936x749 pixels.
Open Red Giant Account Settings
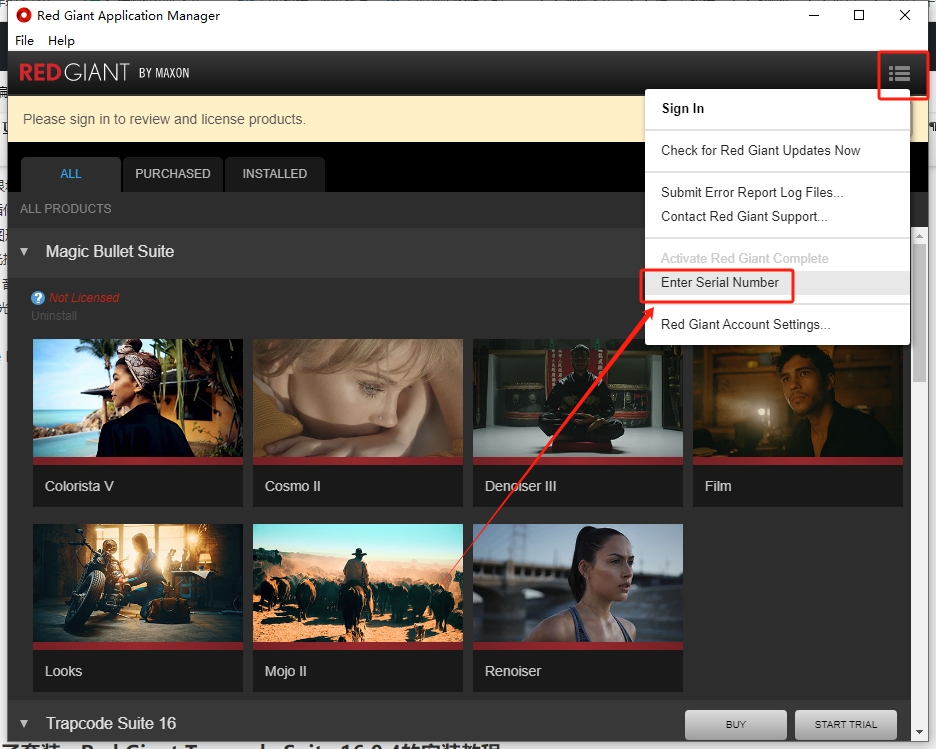click(745, 324)
